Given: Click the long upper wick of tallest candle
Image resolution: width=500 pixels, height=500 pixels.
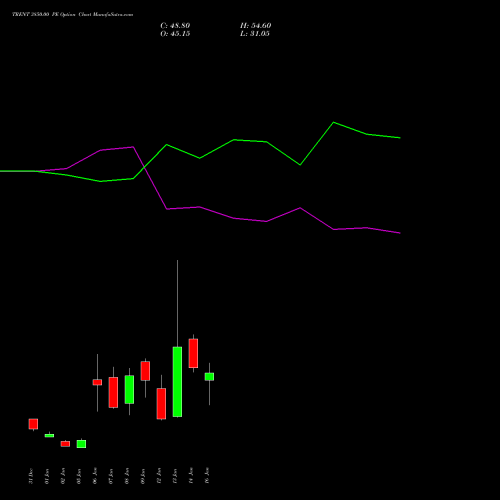Looking at the screenshot, I should pos(177,303).
